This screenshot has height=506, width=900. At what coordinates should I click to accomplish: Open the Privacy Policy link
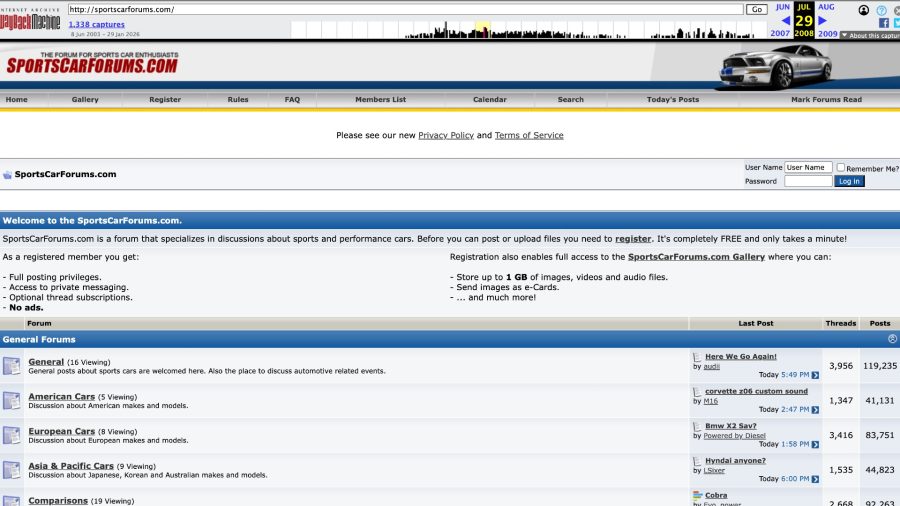coord(446,136)
